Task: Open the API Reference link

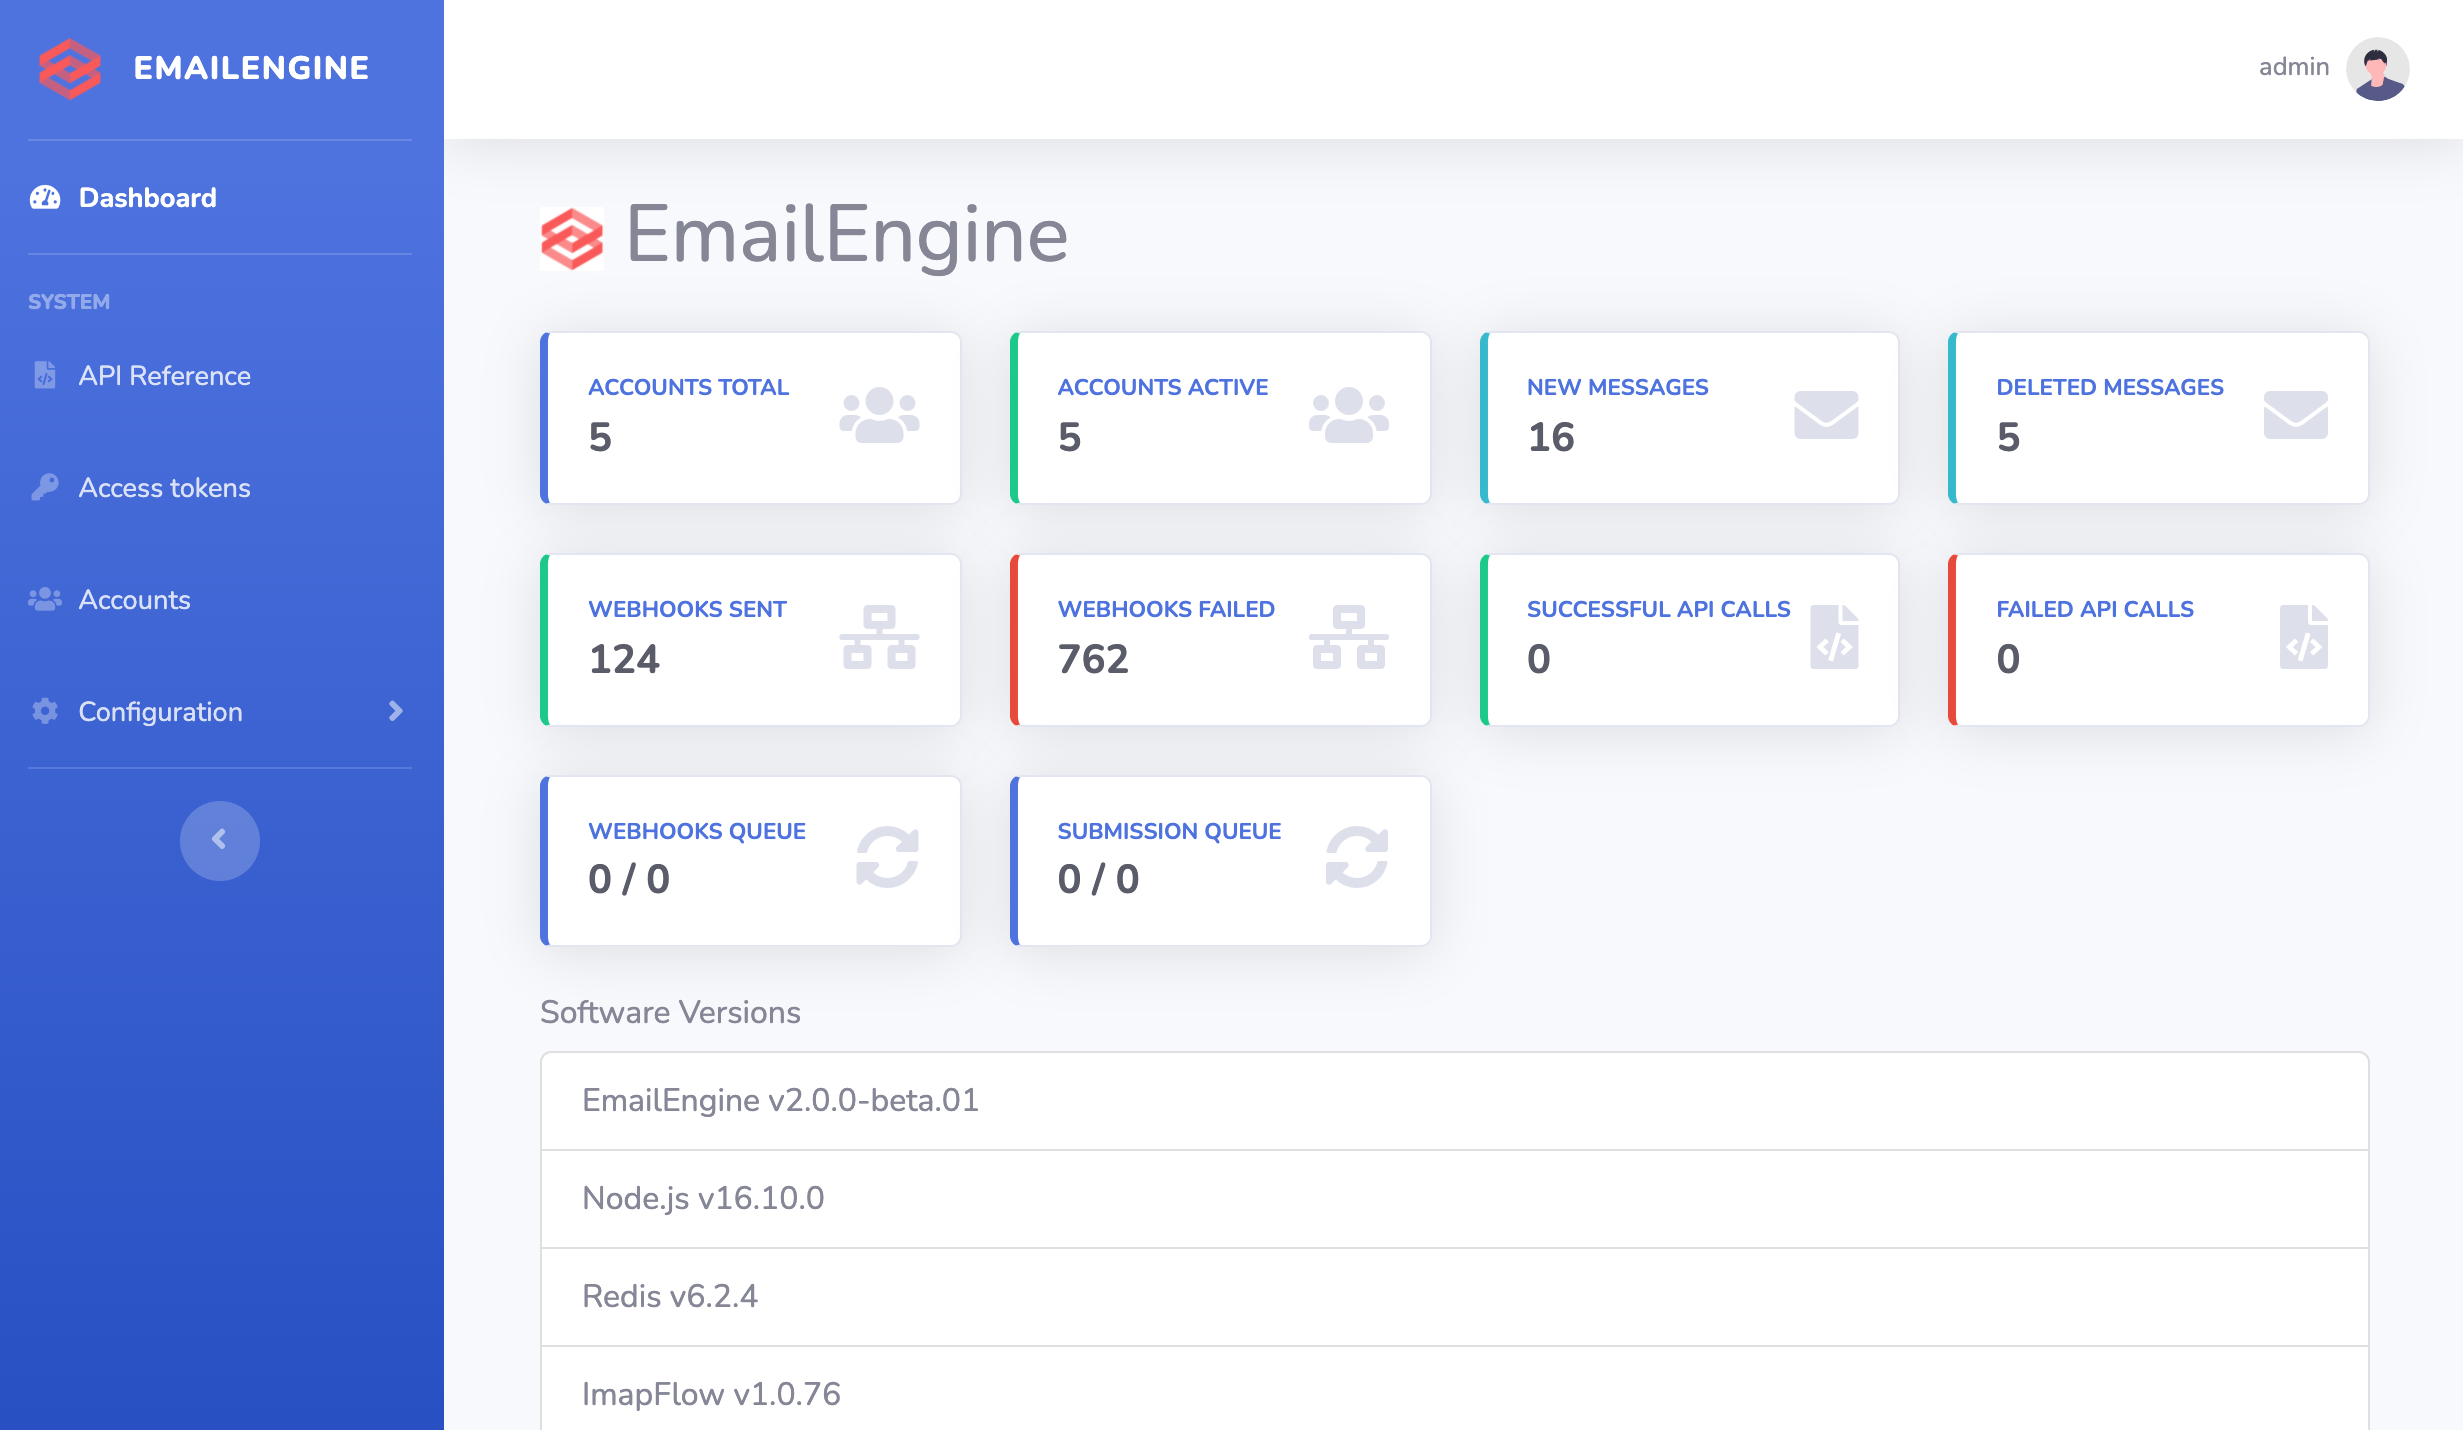Action: 165,375
